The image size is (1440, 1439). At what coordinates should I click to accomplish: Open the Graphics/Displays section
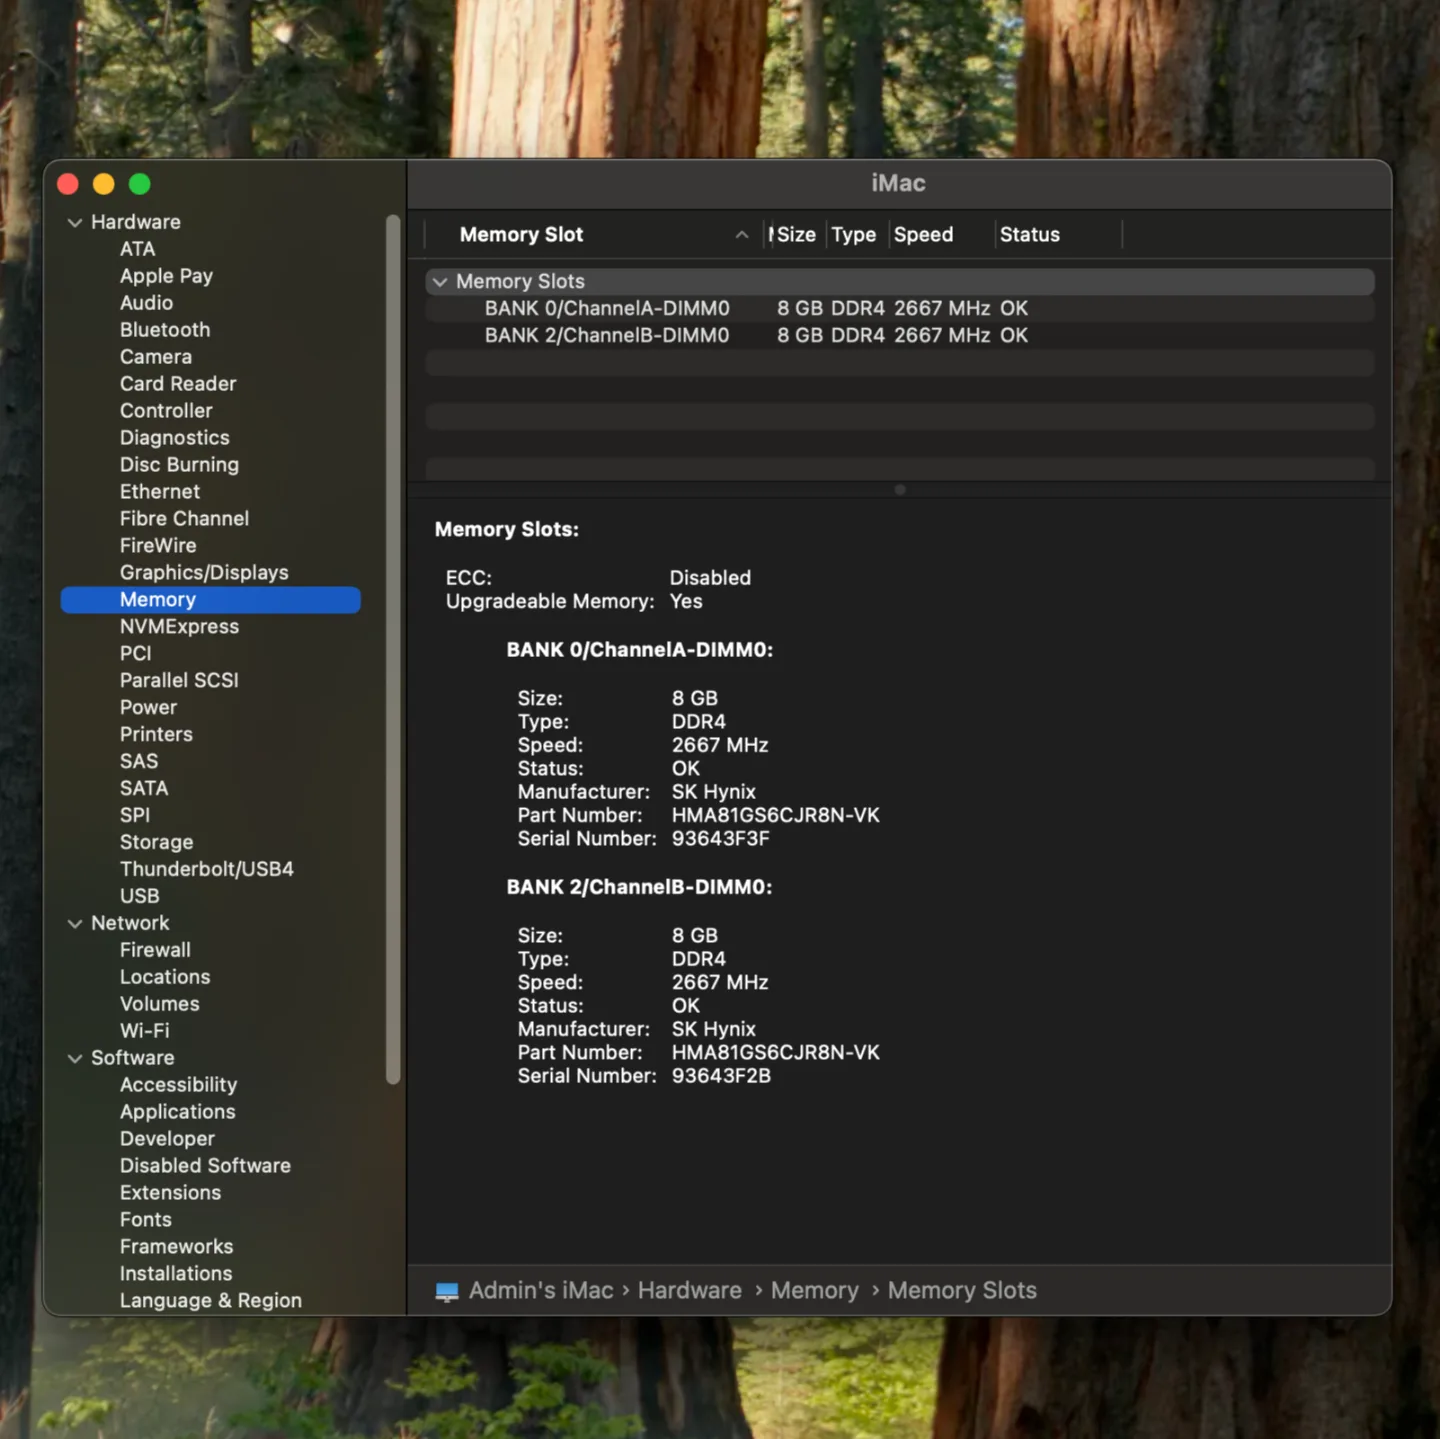tap(204, 572)
